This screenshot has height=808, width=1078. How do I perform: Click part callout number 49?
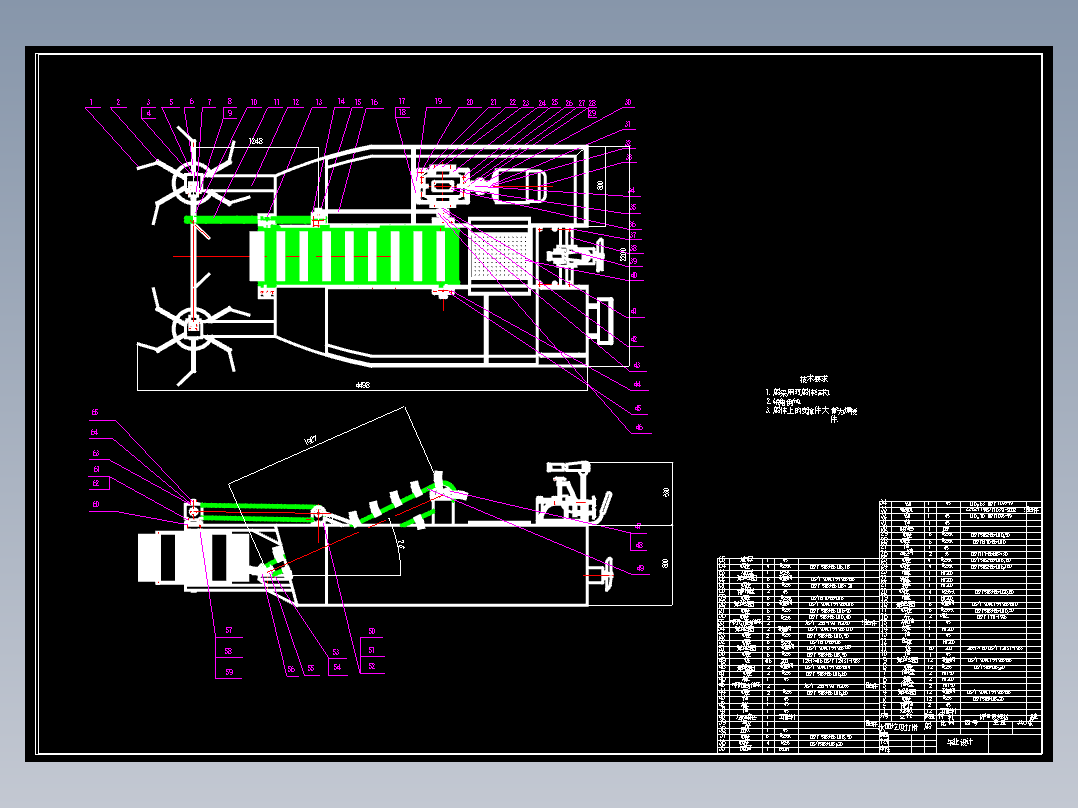641,569
